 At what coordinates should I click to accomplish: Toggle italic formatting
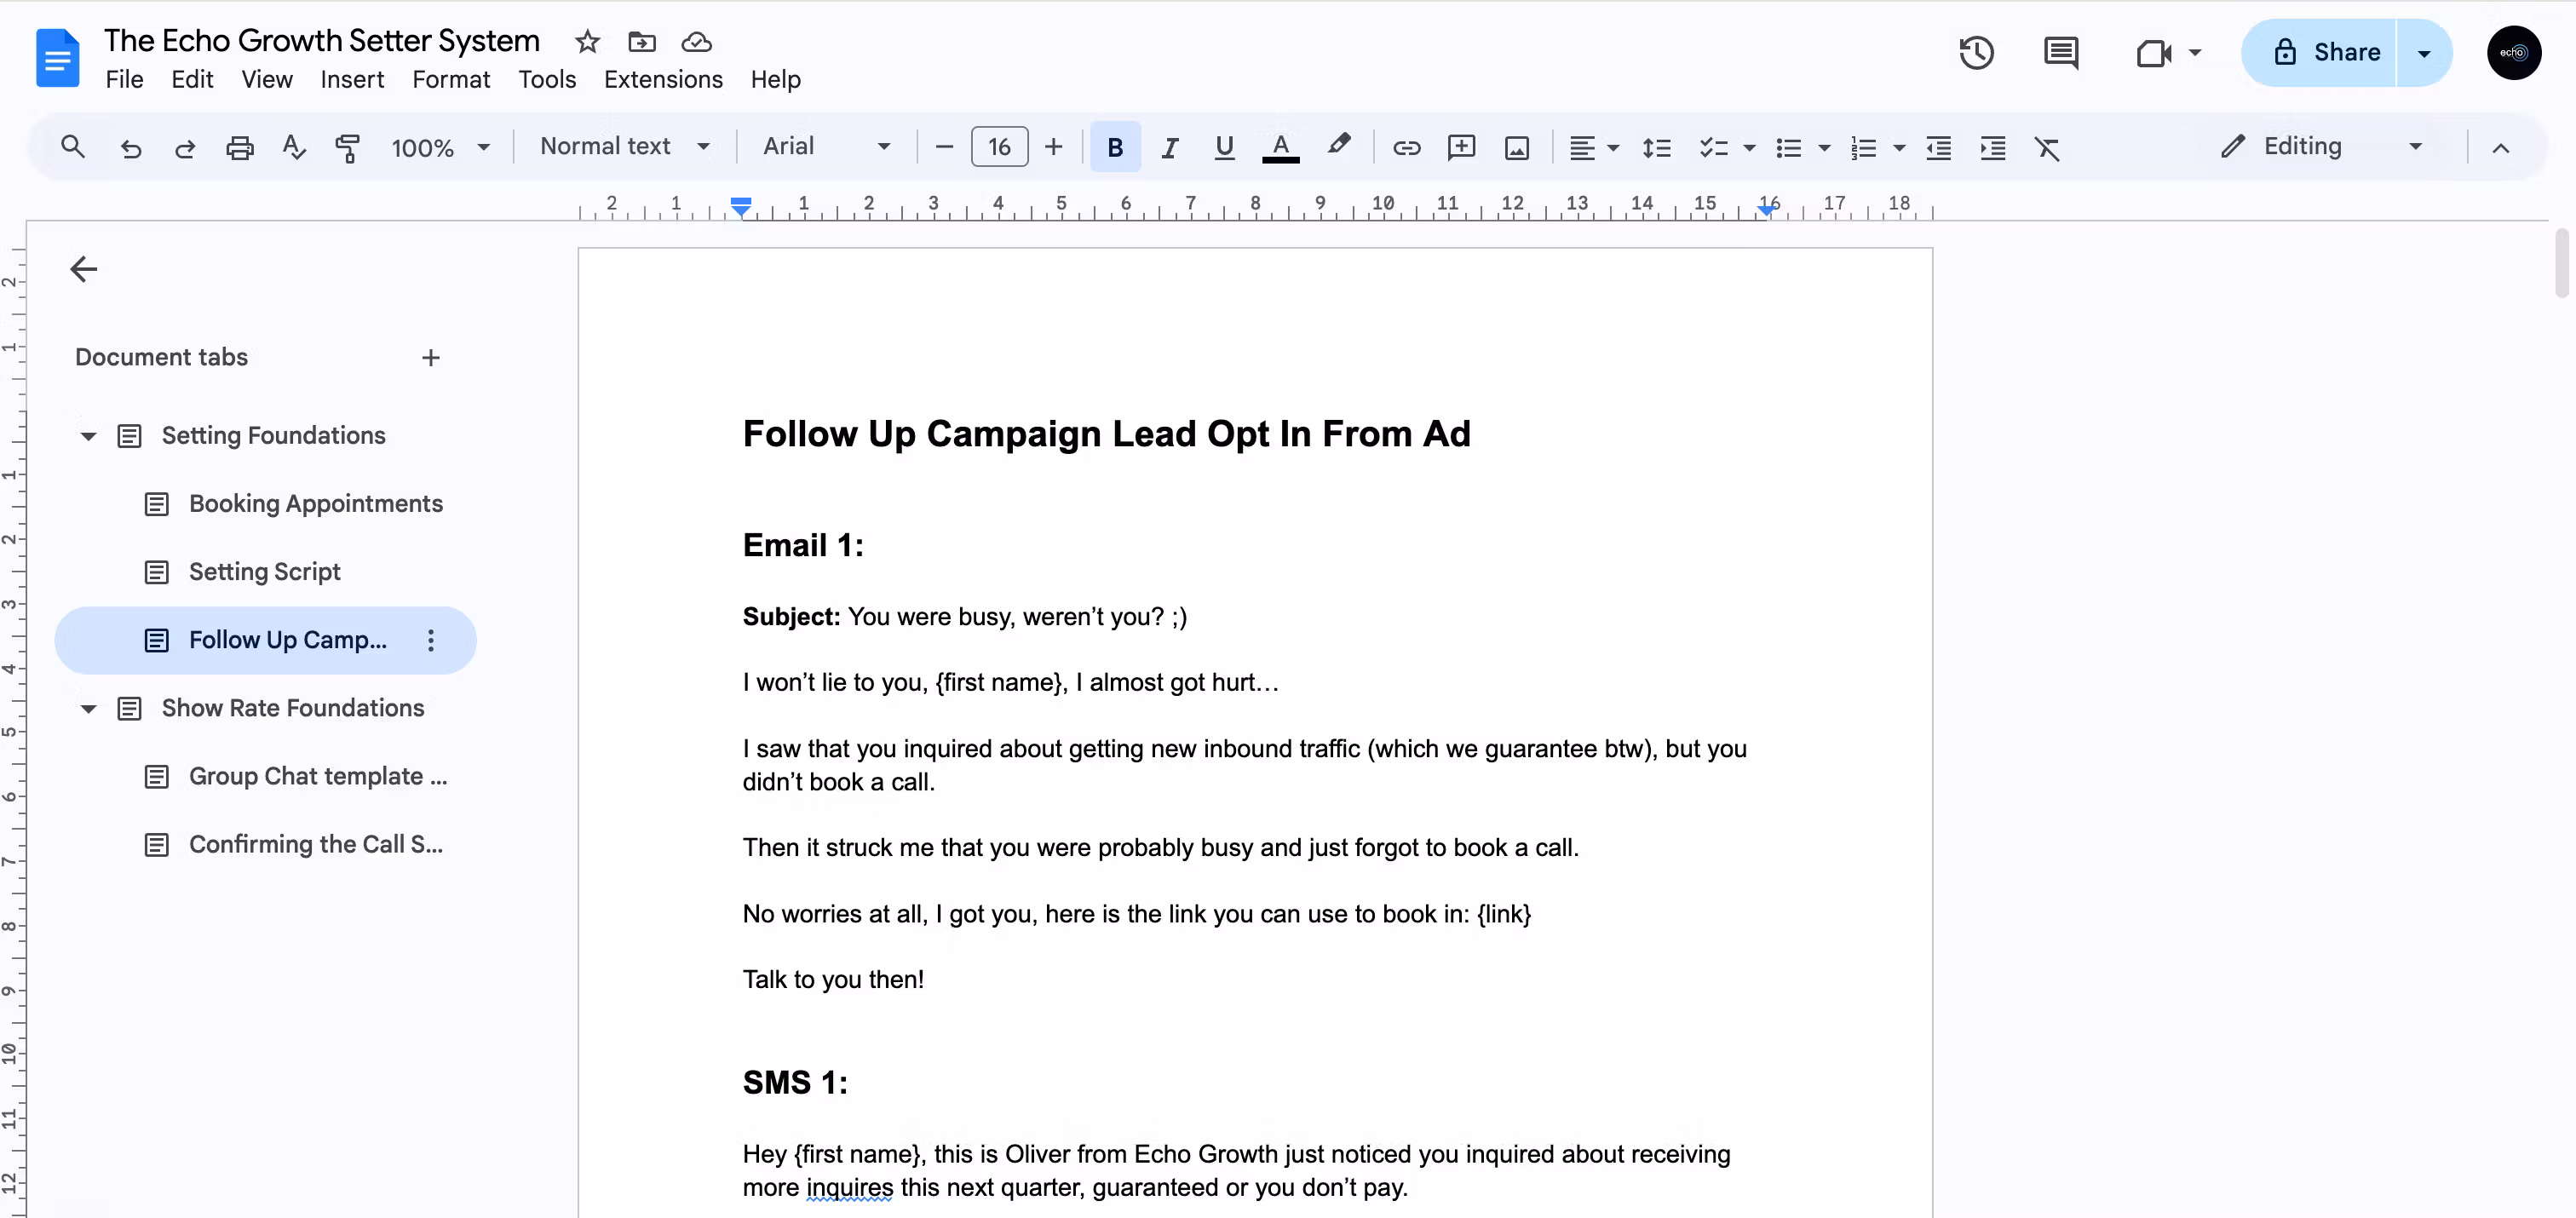point(1169,147)
